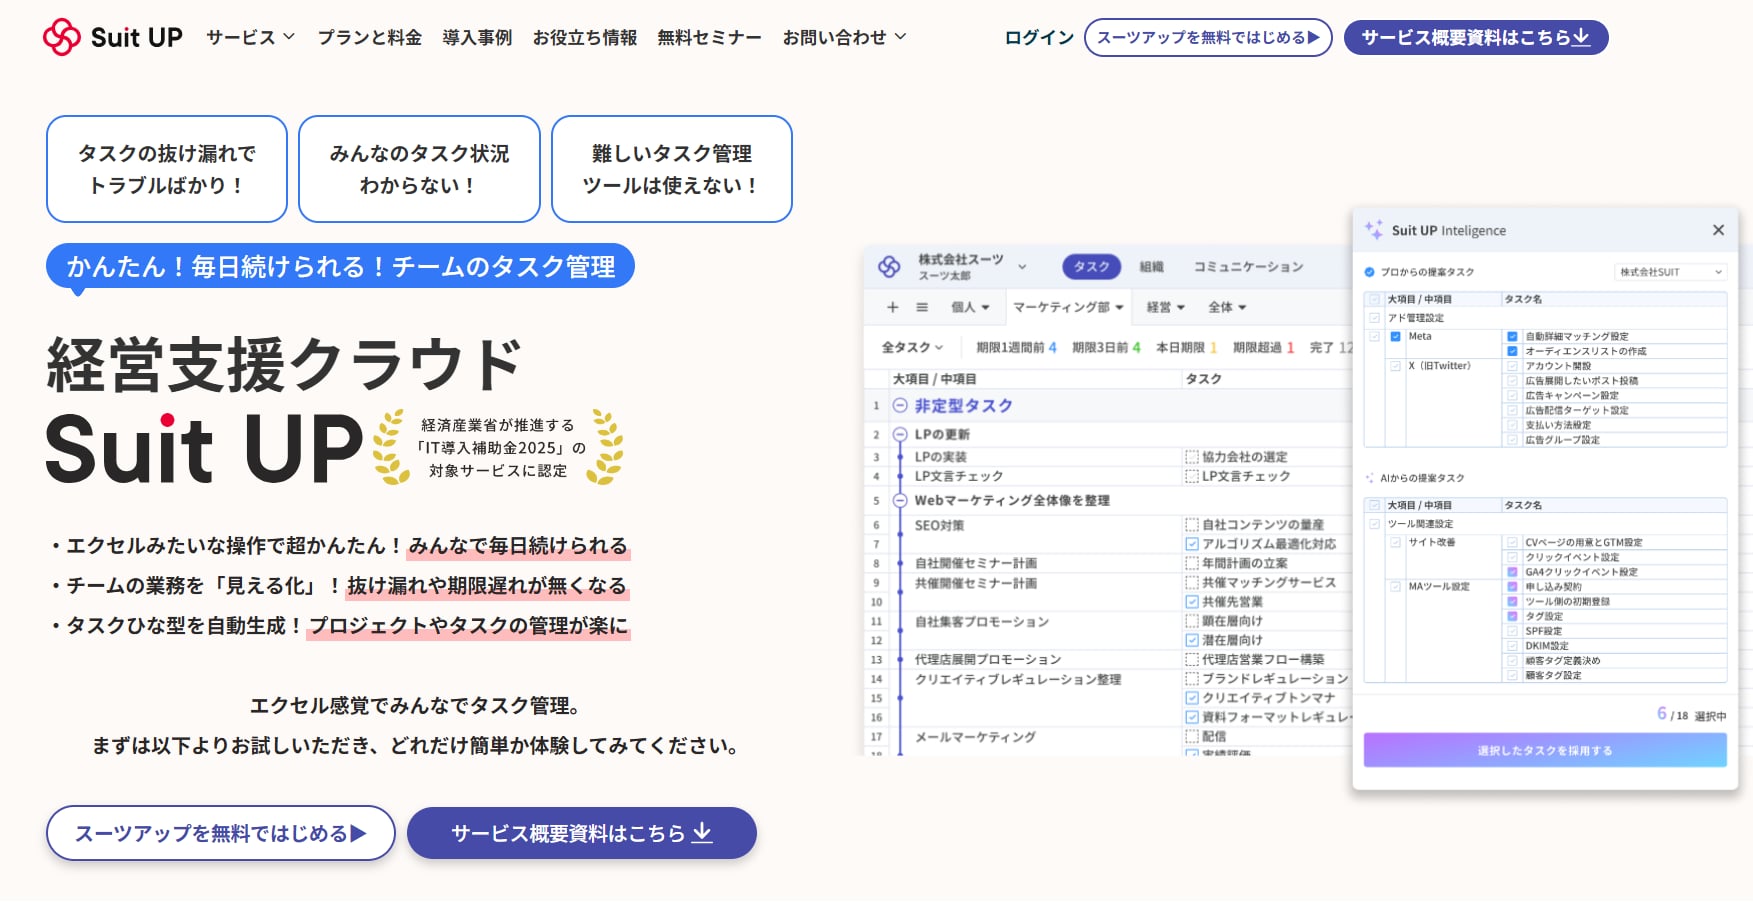Click the swirl app logo beside 株式会社スーツ

pyautogui.click(x=889, y=266)
